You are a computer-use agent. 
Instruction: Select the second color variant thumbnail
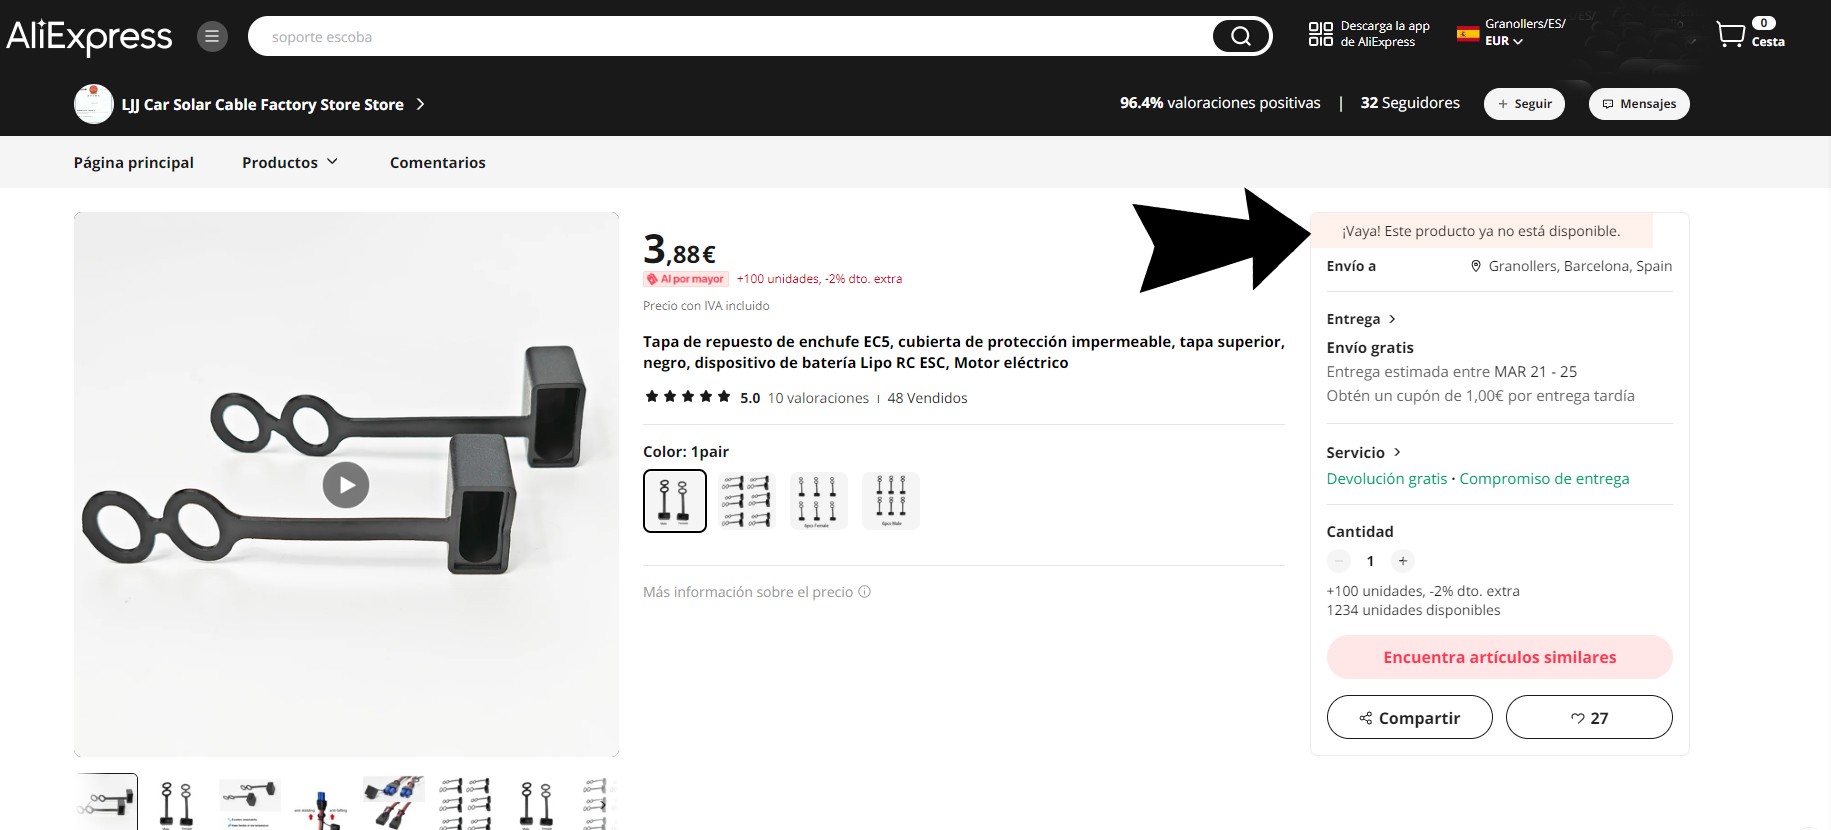pos(747,501)
